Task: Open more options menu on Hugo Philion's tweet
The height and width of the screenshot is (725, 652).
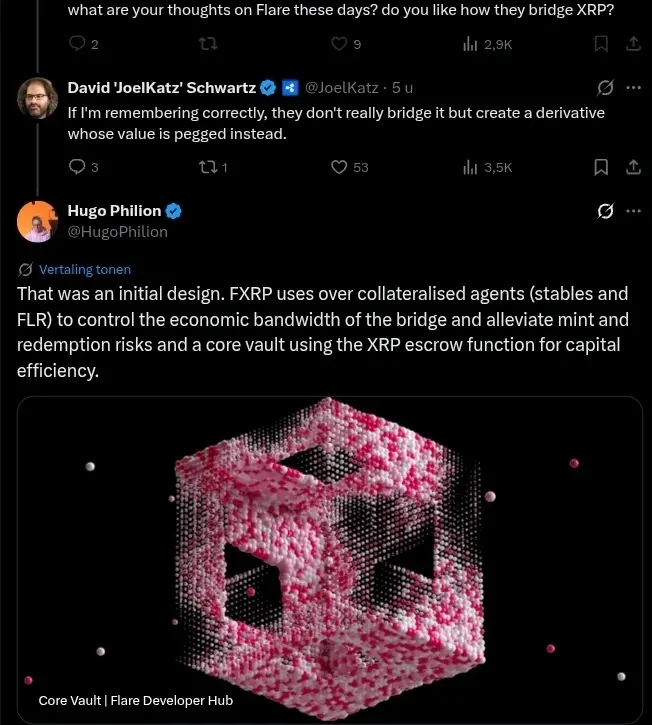Action: click(633, 211)
